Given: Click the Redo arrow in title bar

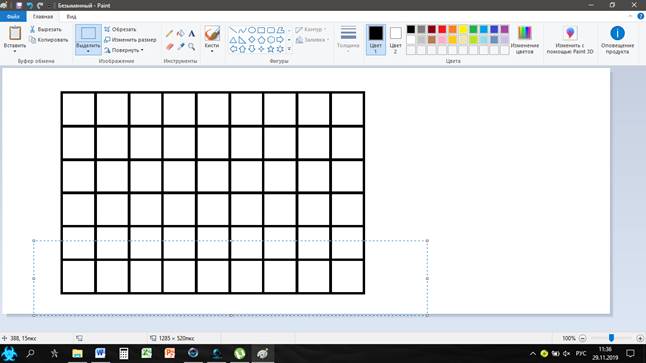Looking at the screenshot, I should [x=40, y=5].
